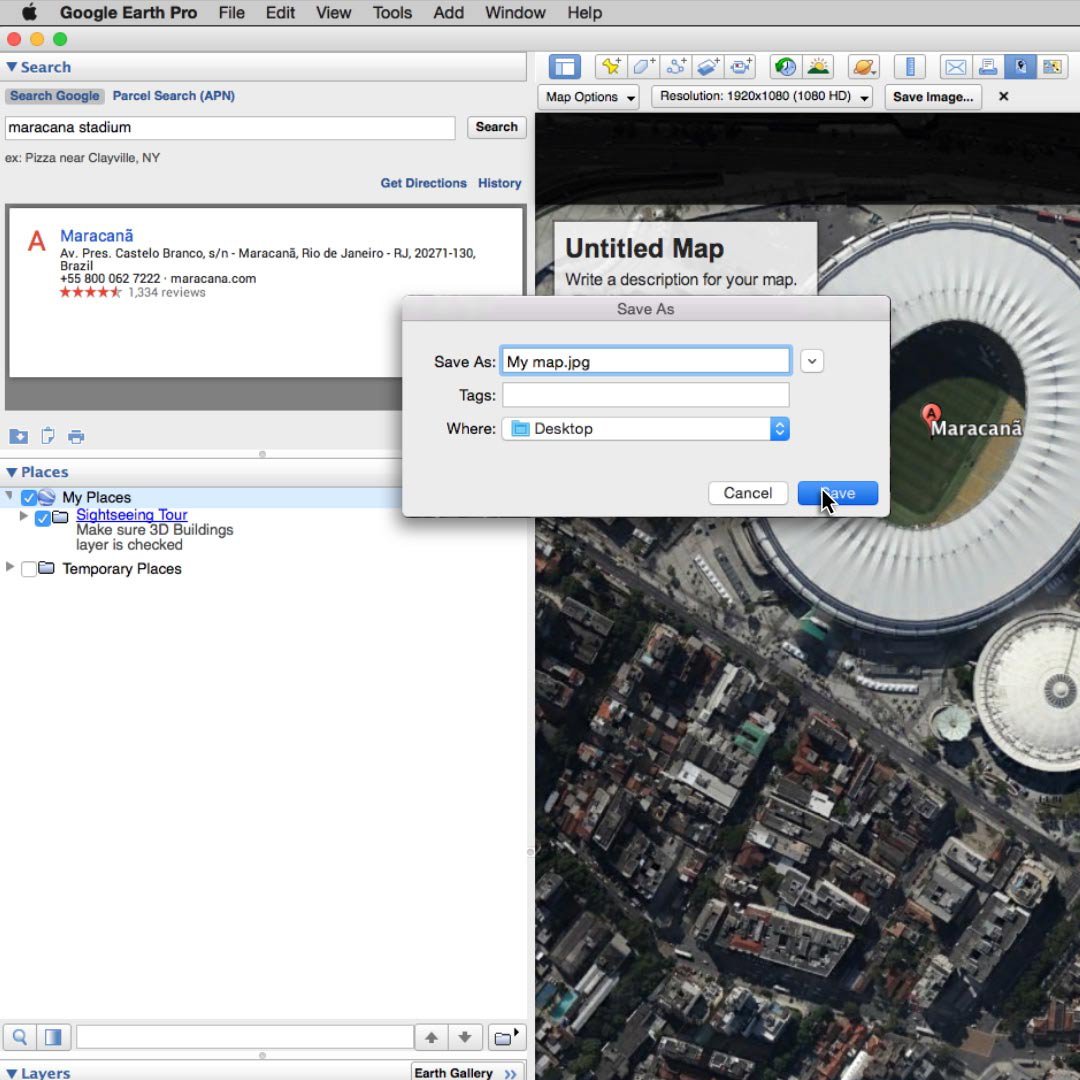Add a placemark with the pushpin icon
This screenshot has width=1080, height=1080.
(x=610, y=67)
